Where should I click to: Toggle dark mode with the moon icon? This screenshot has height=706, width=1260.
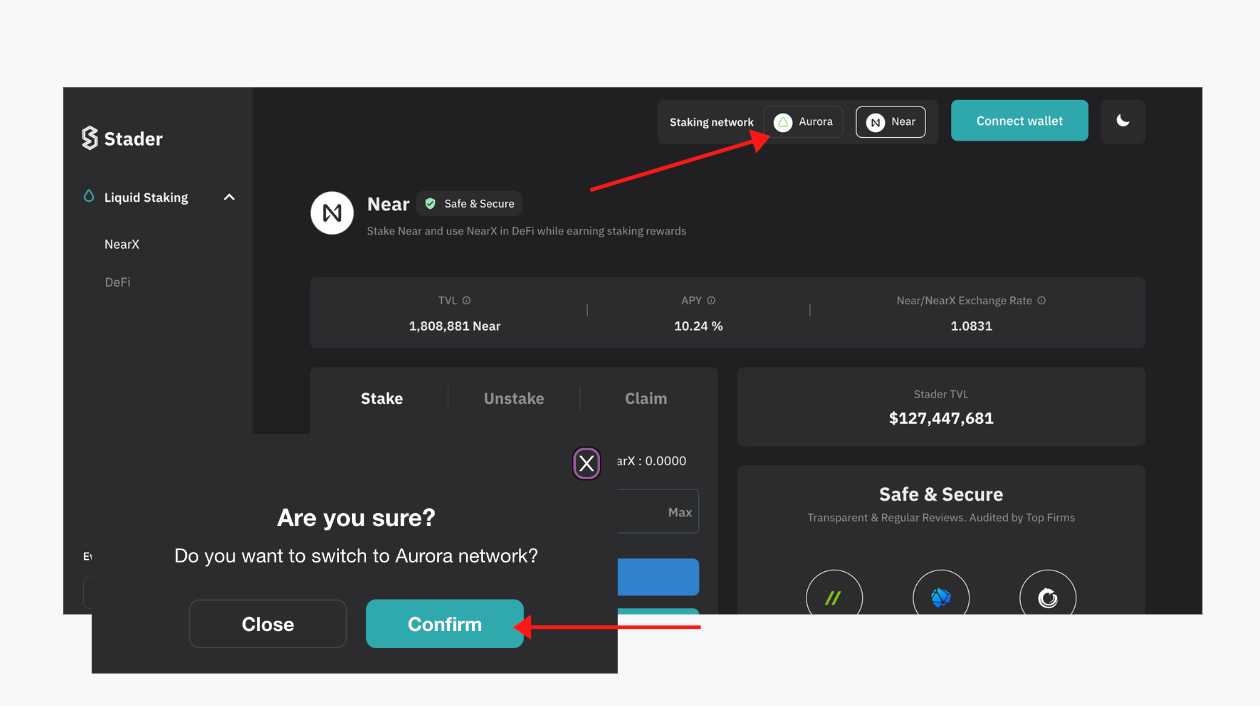(x=1123, y=121)
